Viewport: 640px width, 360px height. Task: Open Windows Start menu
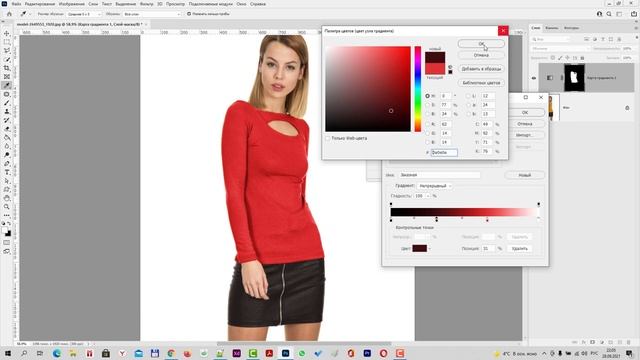7,353
